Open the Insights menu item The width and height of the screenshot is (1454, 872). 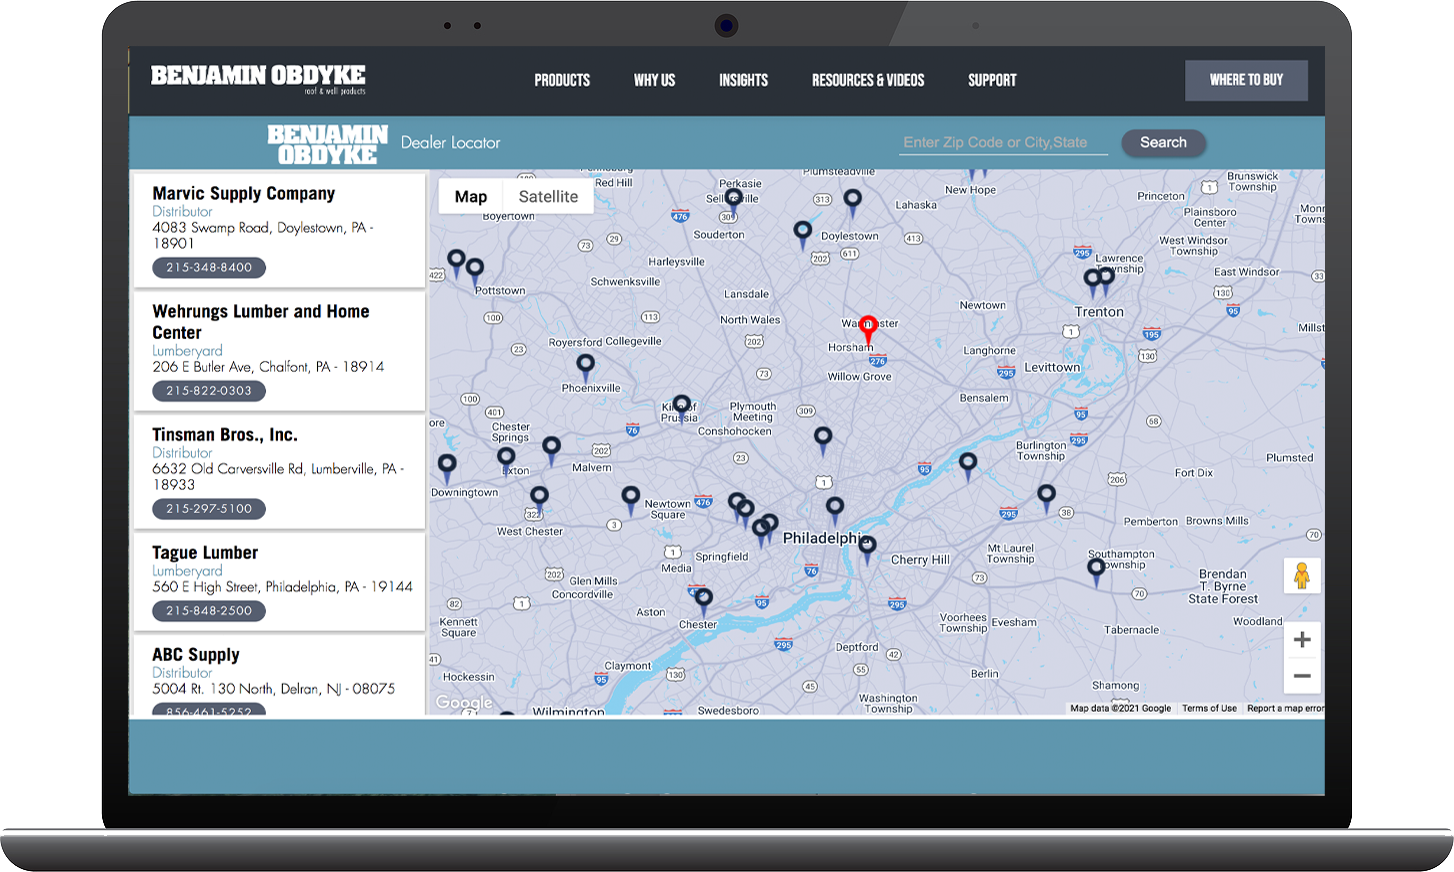[743, 80]
